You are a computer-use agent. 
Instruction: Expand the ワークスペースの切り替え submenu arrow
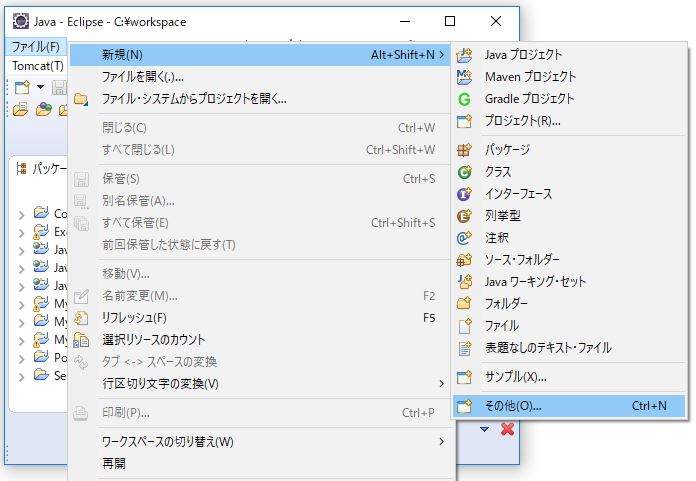[441, 441]
